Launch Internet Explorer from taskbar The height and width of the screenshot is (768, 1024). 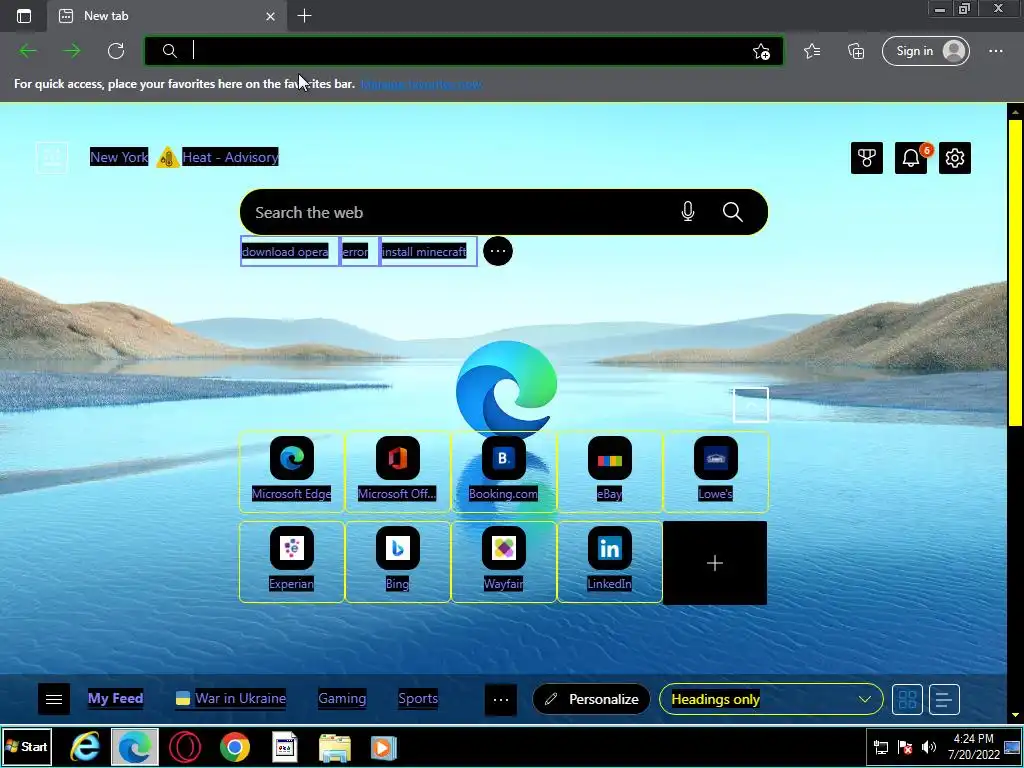tap(85, 746)
